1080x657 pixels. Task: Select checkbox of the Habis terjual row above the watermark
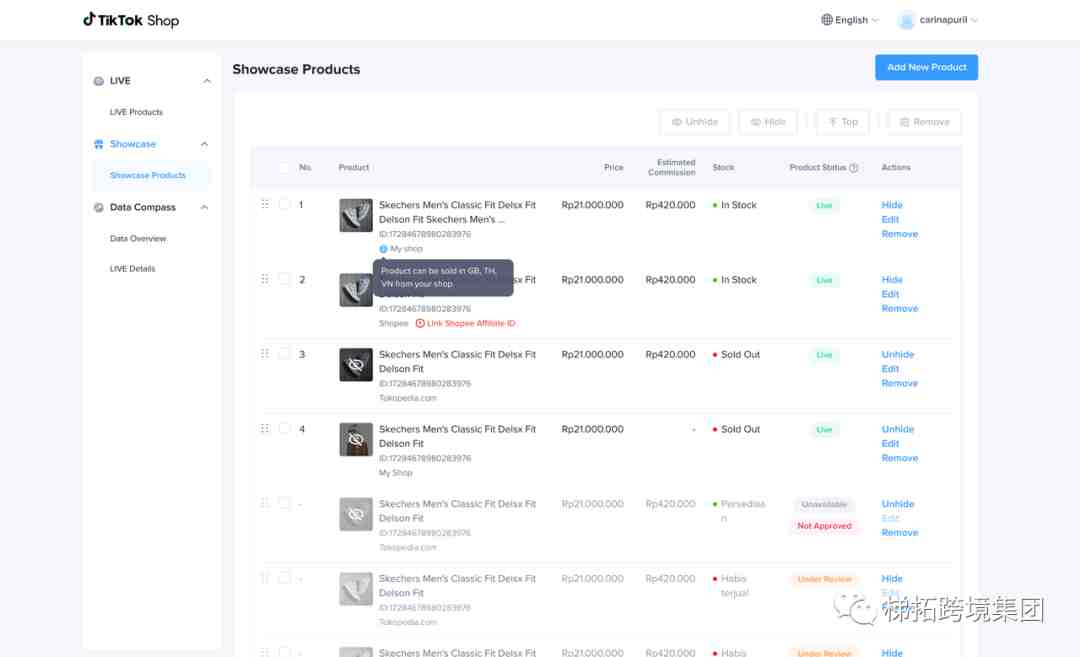point(284,578)
